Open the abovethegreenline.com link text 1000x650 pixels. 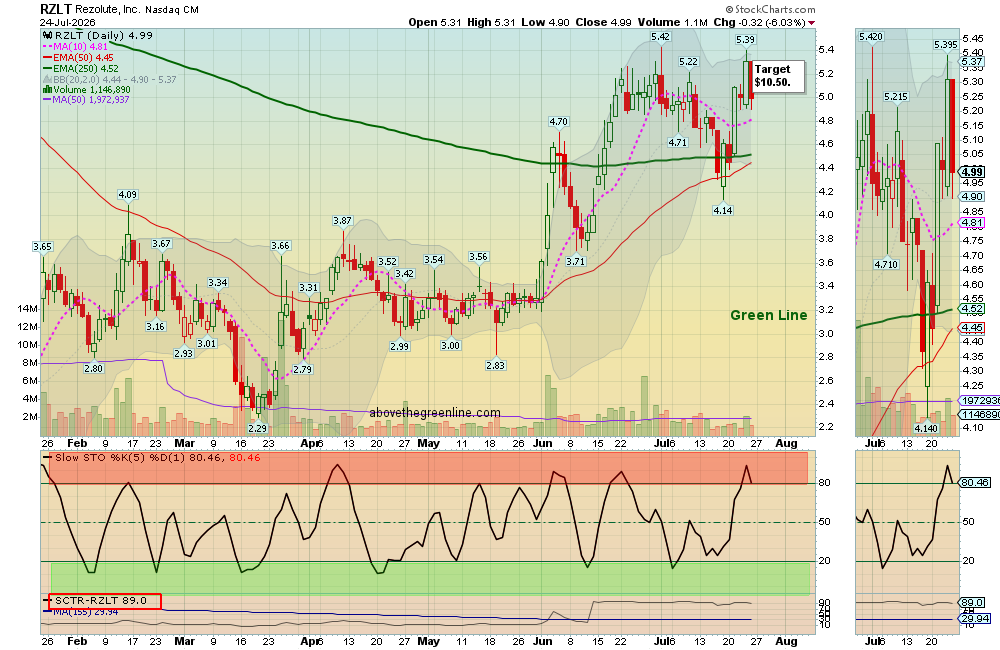435,413
